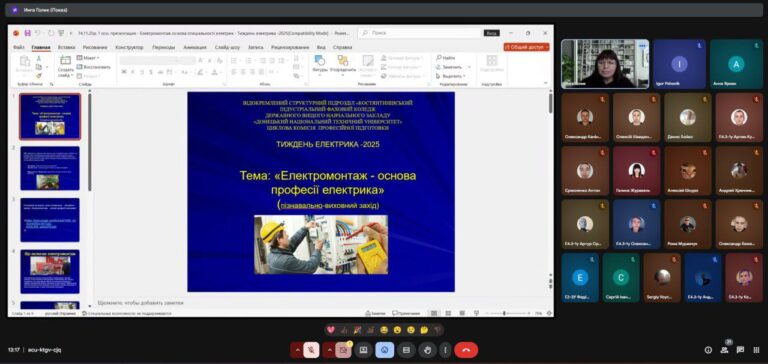Leave the call with red hang-up button
768x364 pixels.
pos(466,350)
